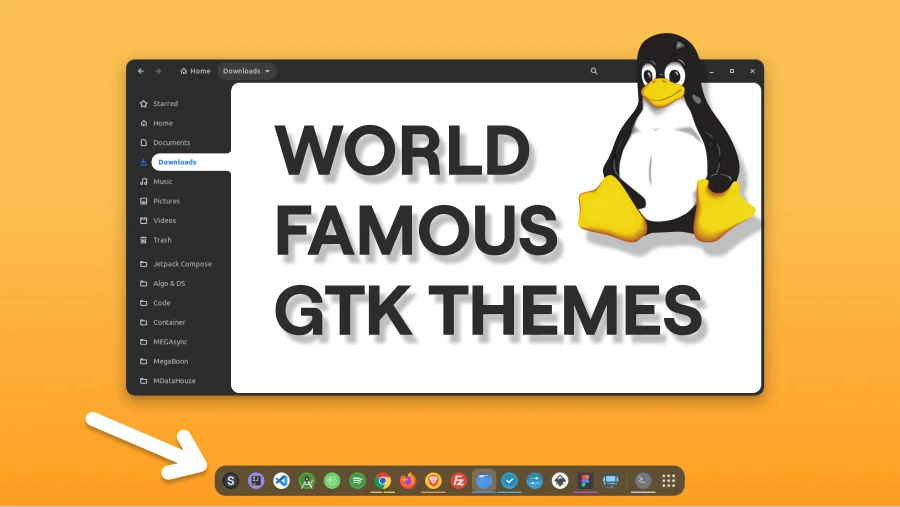The image size is (900, 507).
Task: Show all applications grid
Action: (669, 481)
